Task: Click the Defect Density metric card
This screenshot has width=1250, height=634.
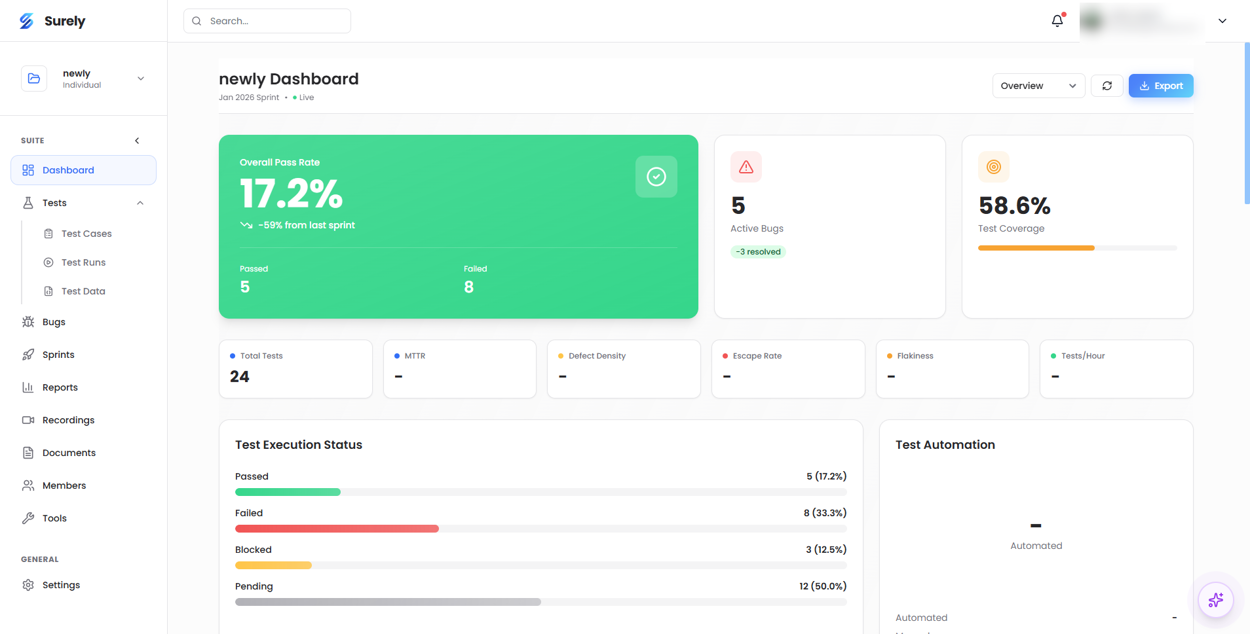Action: coord(624,369)
